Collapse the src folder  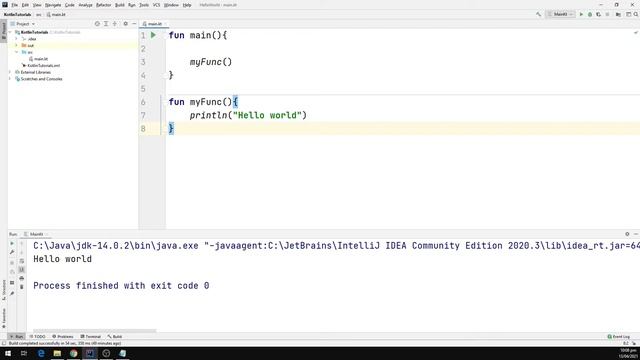click(17, 52)
